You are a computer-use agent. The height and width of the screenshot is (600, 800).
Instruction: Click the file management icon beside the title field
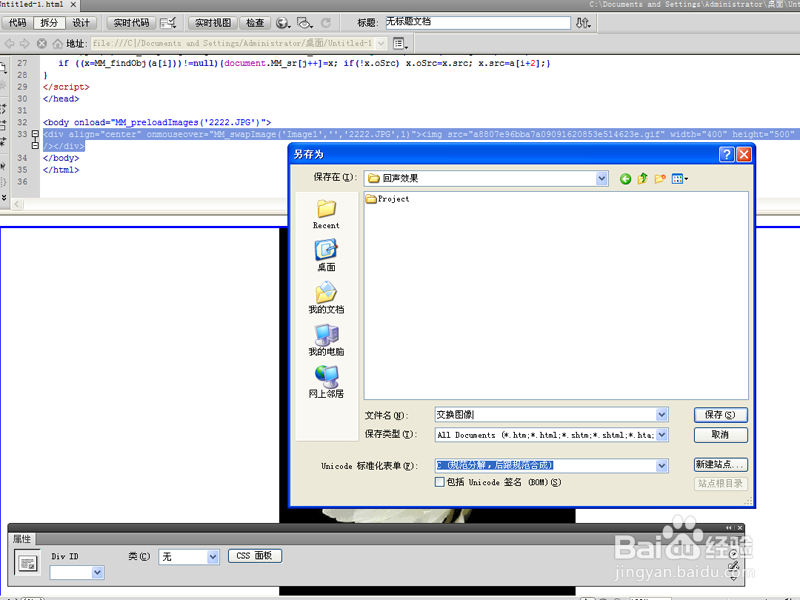point(583,23)
